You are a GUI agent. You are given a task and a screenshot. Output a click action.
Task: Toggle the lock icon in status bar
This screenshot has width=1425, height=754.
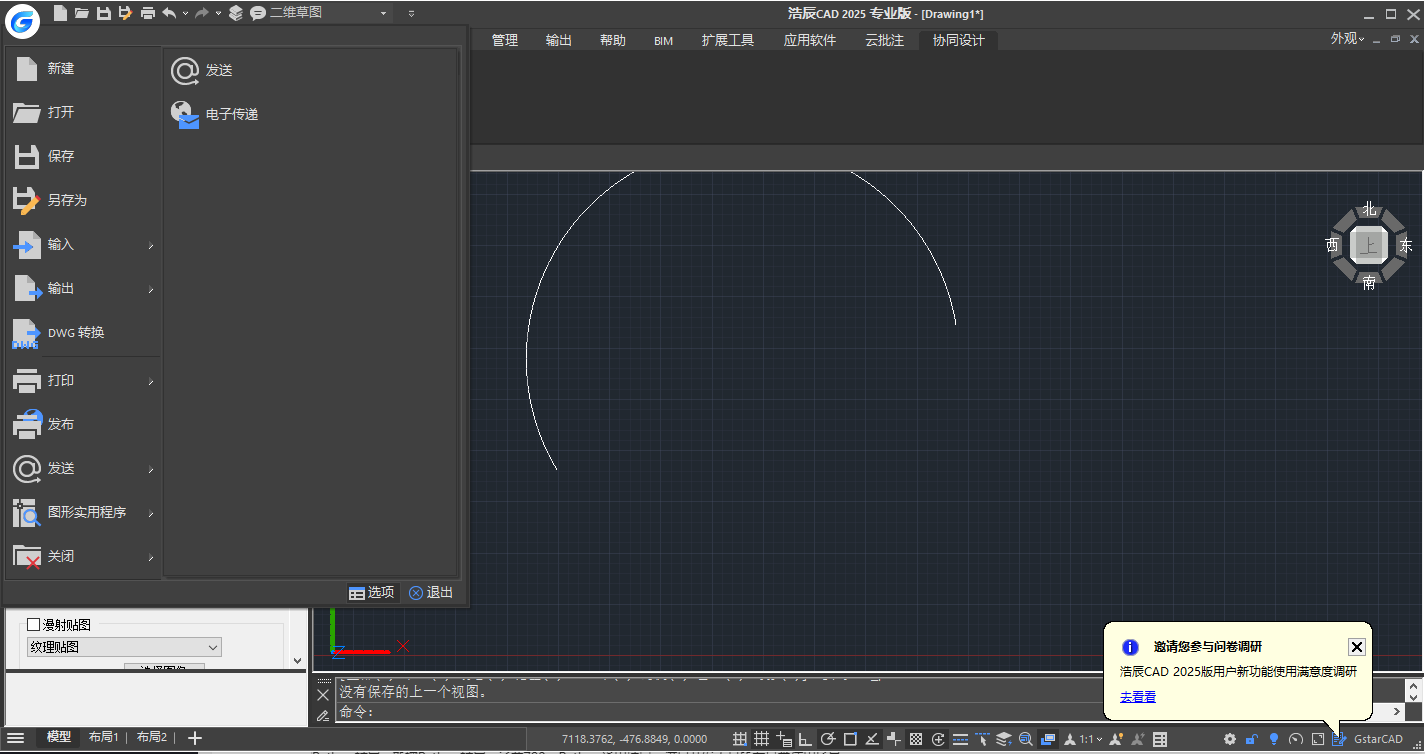[1251, 738]
